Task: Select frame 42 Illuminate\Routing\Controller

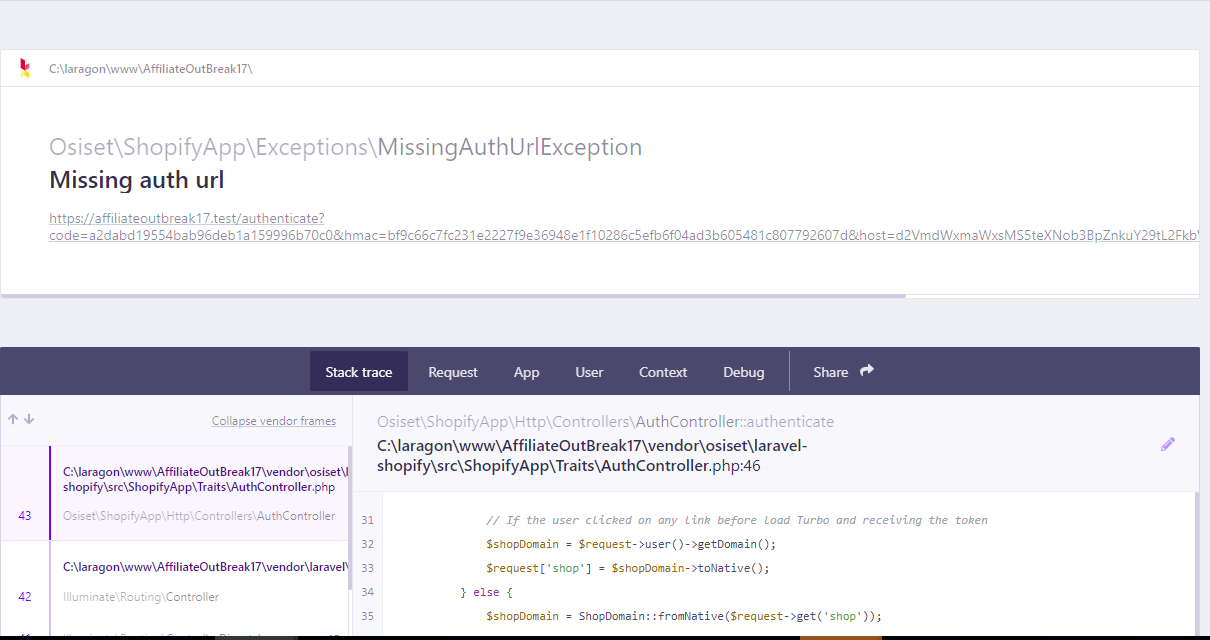Action: click(175, 582)
